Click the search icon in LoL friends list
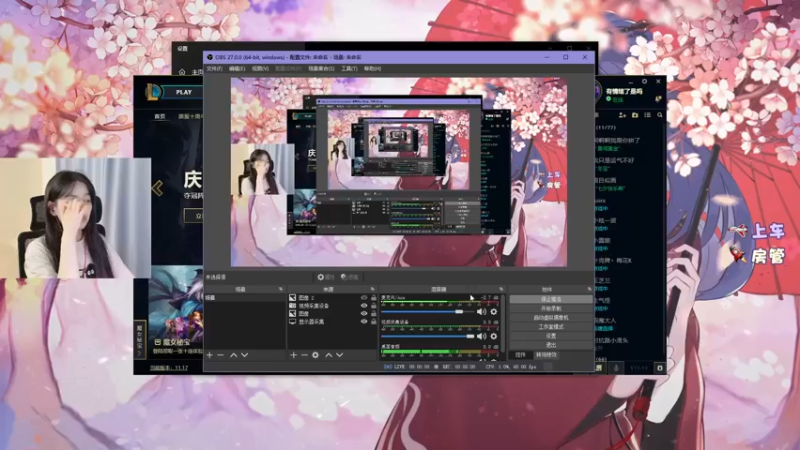Screen dimensions: 800x450 [660, 116]
